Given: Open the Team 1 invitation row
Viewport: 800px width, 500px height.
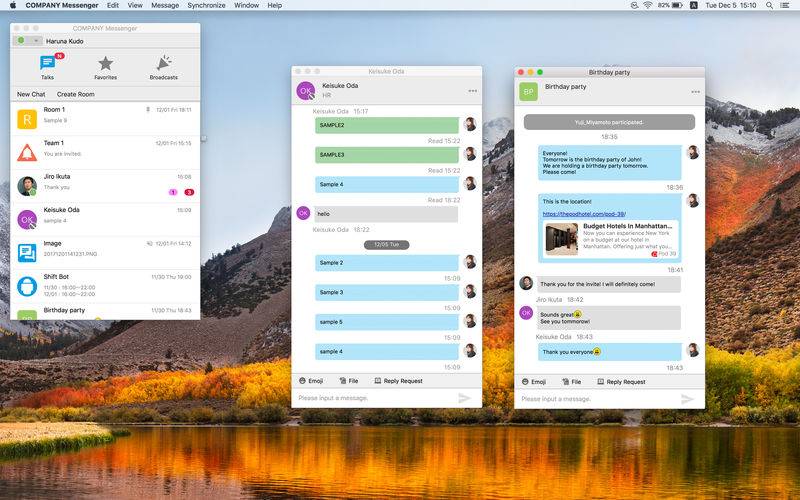Looking at the screenshot, I should pos(105,153).
